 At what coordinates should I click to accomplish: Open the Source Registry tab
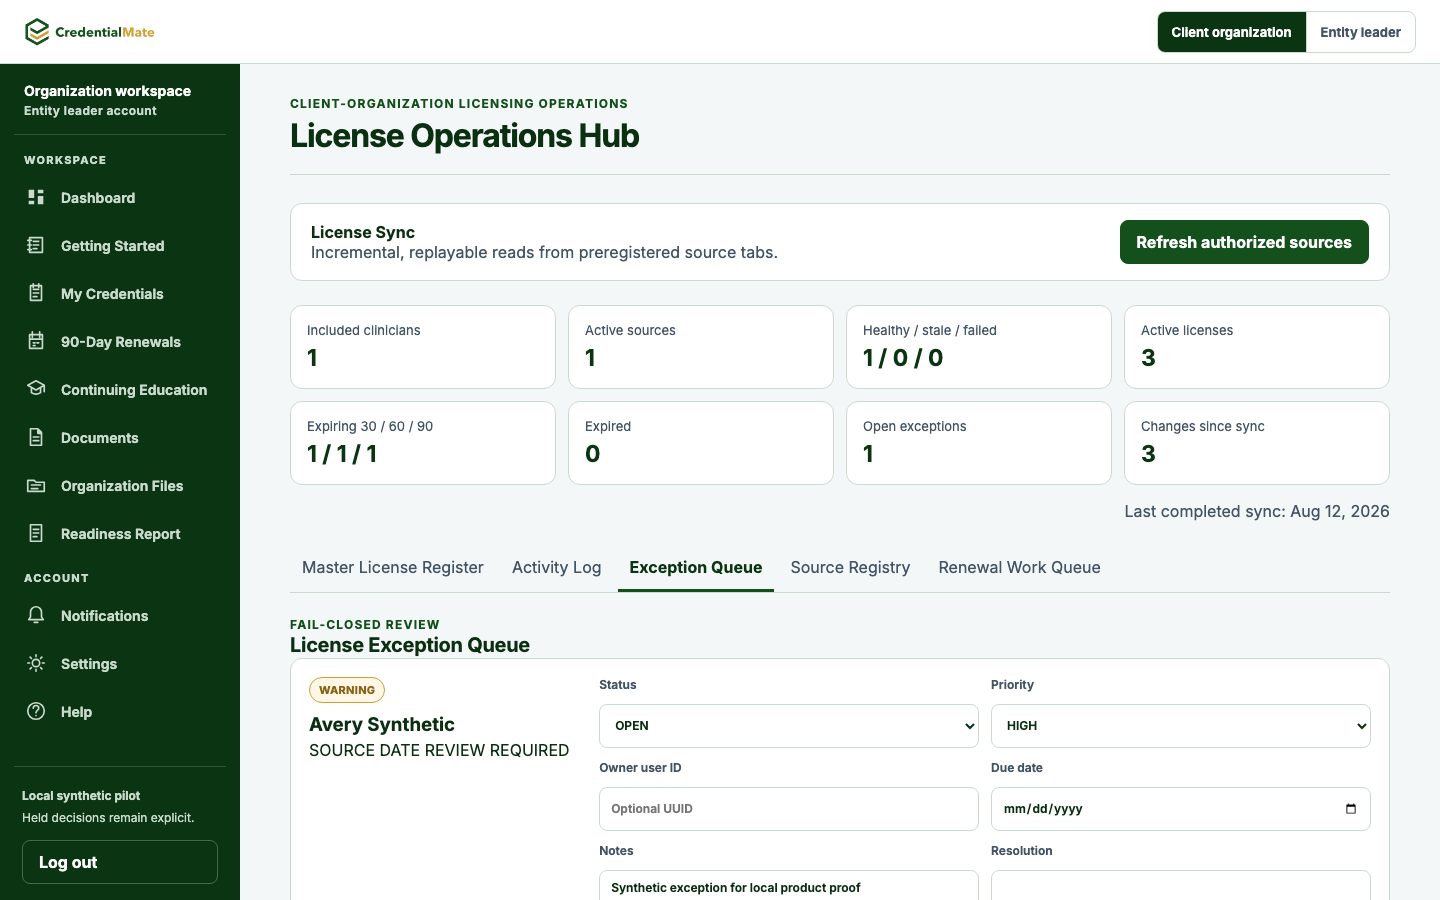coord(850,567)
